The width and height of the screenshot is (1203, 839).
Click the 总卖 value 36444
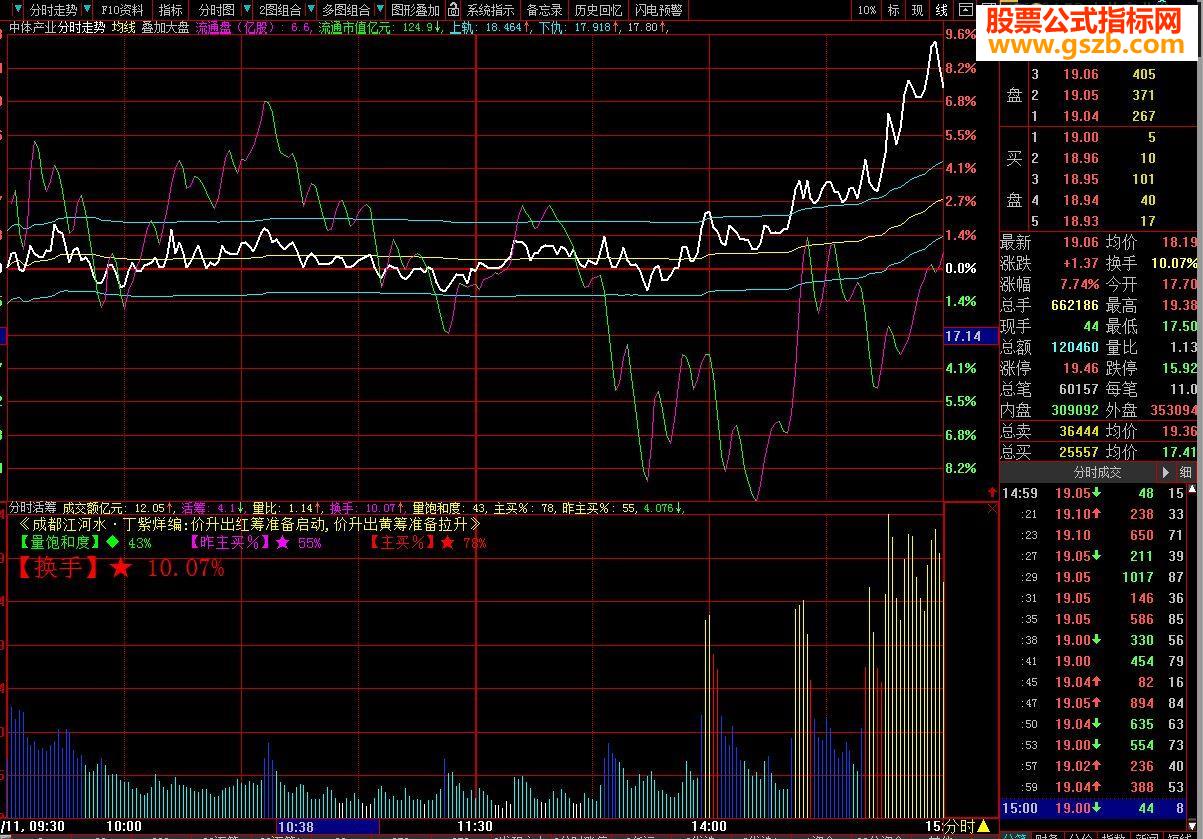1077,431
